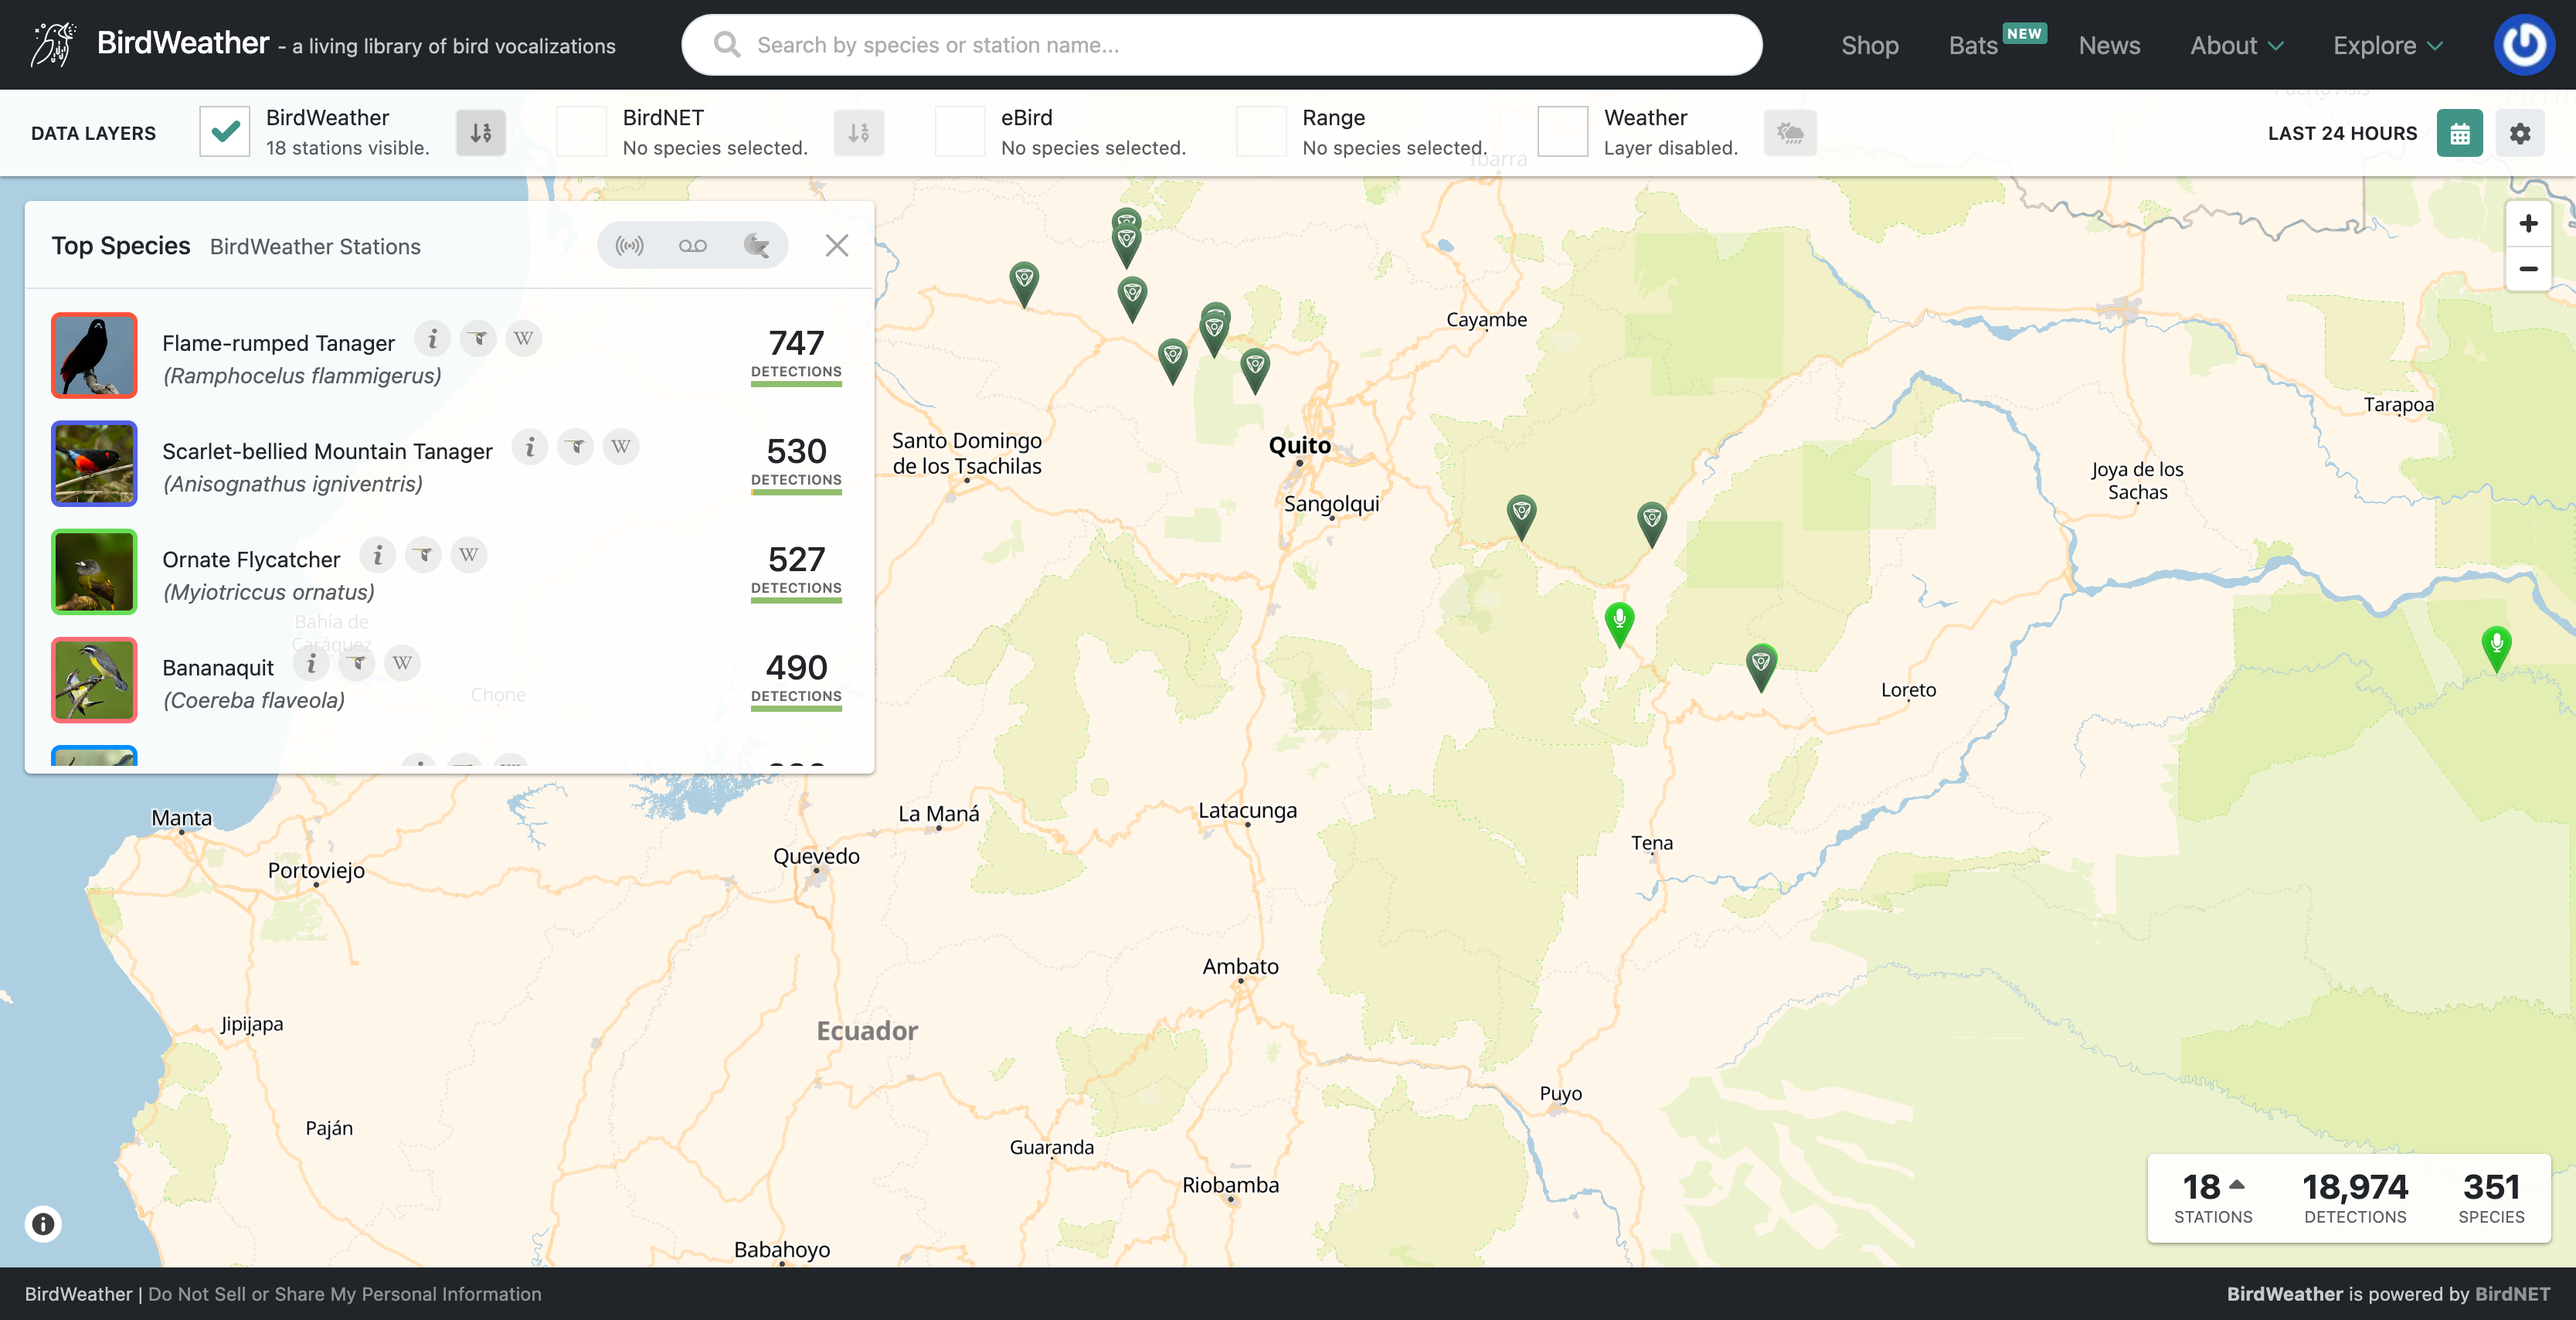2576x1320 pixels.
Task: Open Flame-rumped Tanager thumbnail
Action: 94,355
